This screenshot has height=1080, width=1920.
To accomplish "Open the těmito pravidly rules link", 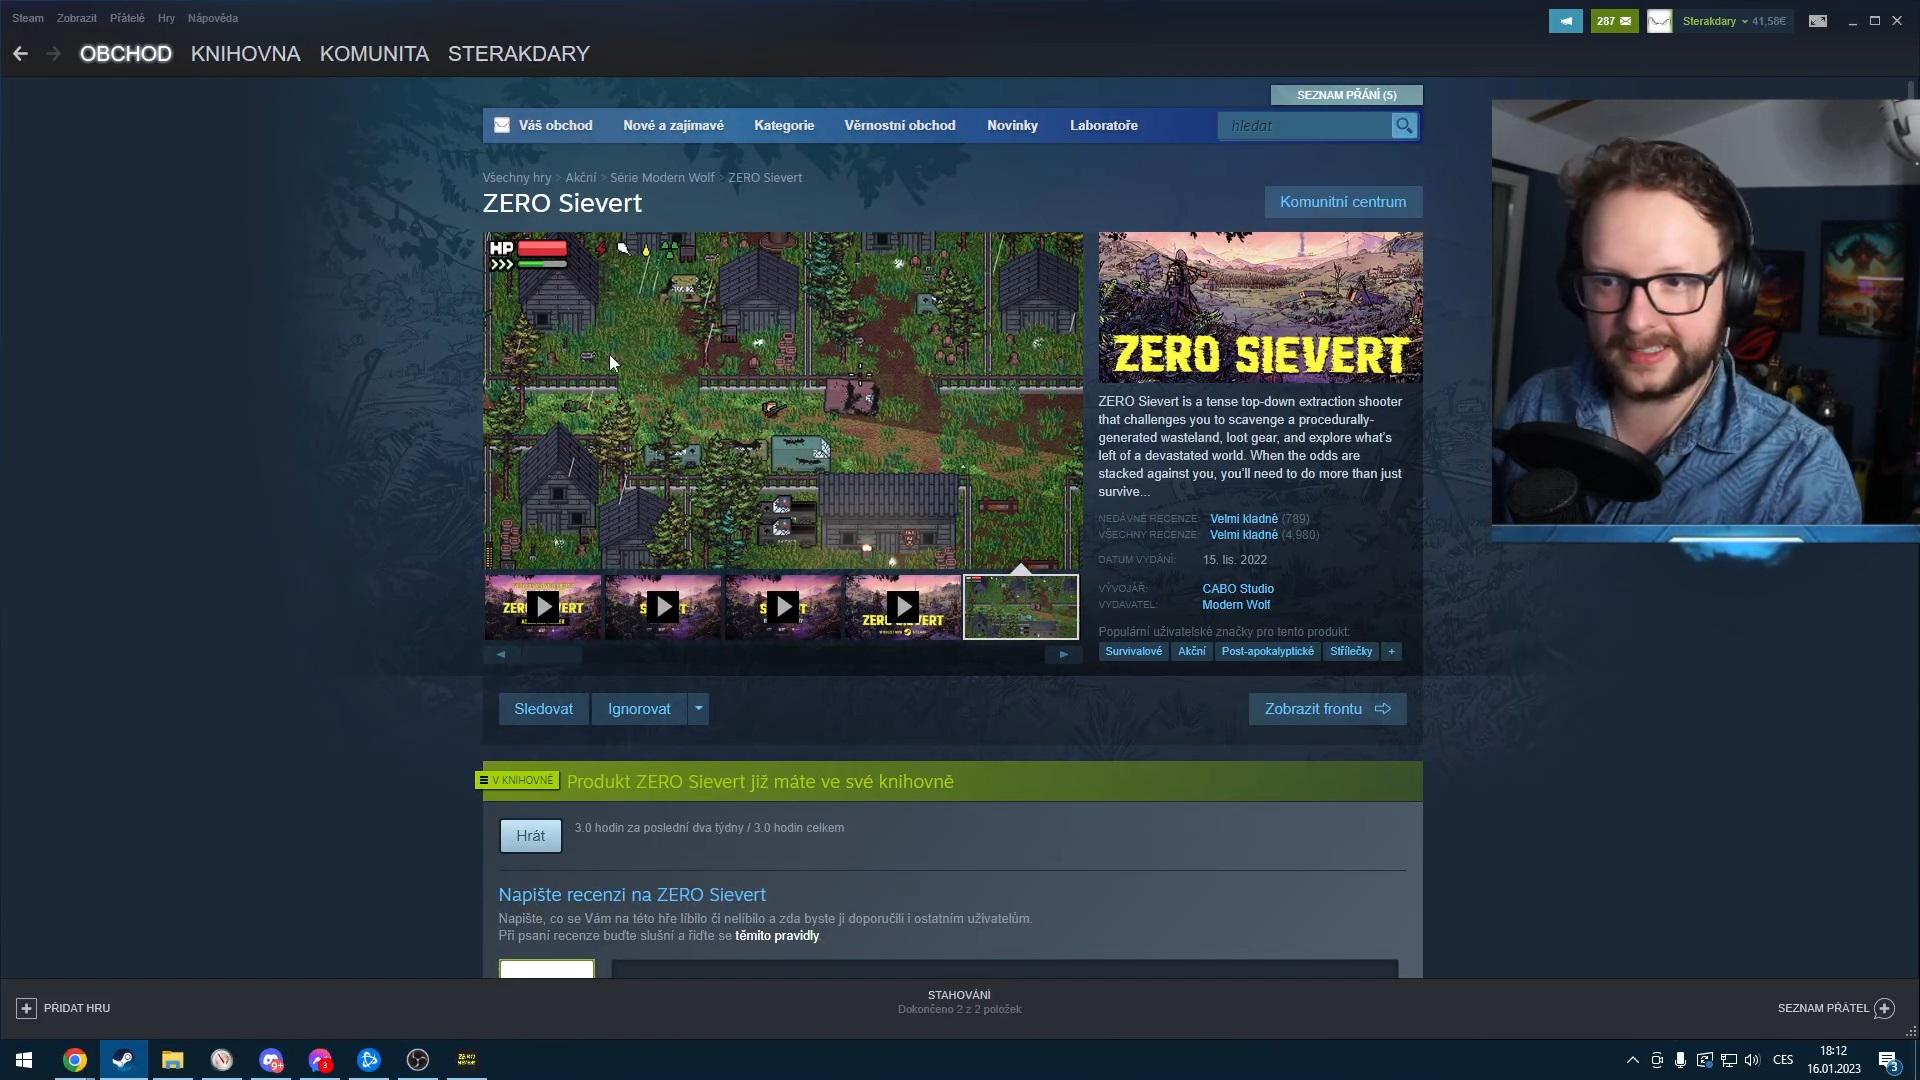I will point(777,936).
